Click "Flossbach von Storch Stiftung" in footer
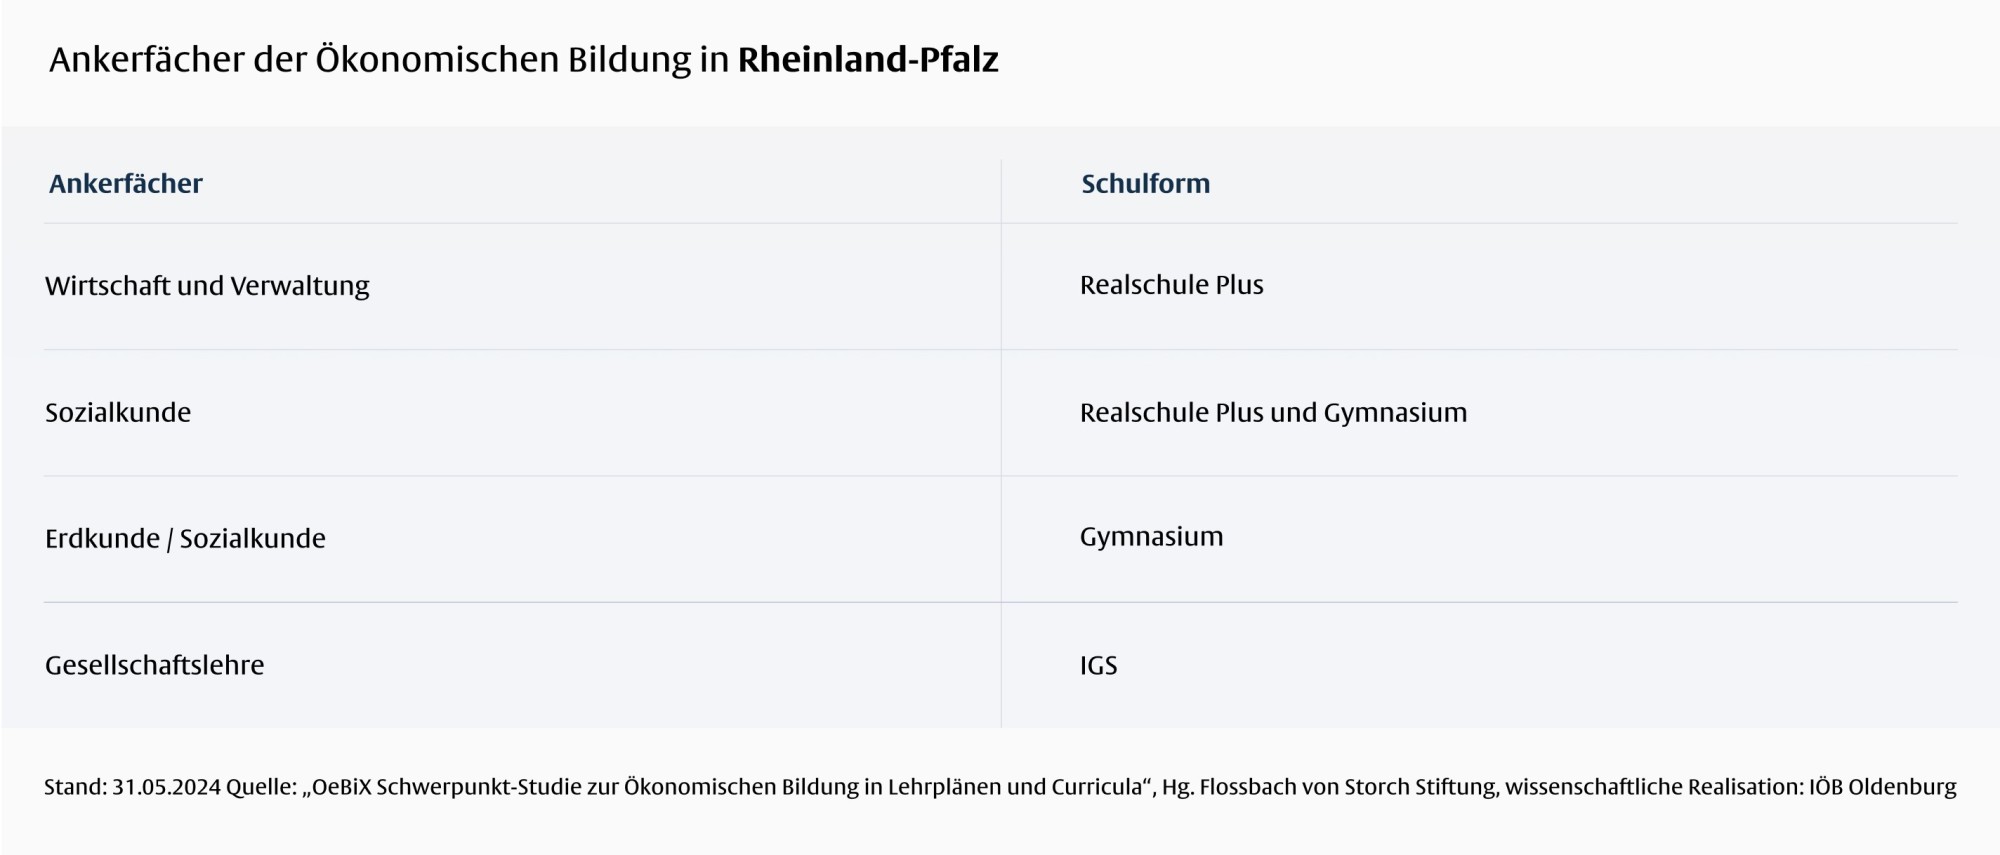 (x=1348, y=787)
